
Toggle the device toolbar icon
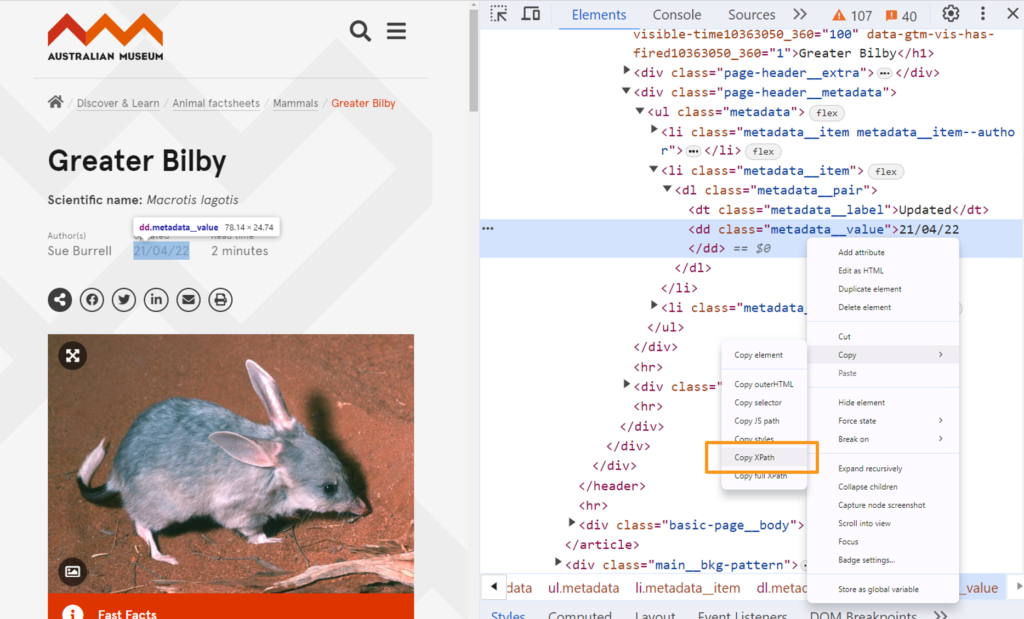[x=530, y=14]
